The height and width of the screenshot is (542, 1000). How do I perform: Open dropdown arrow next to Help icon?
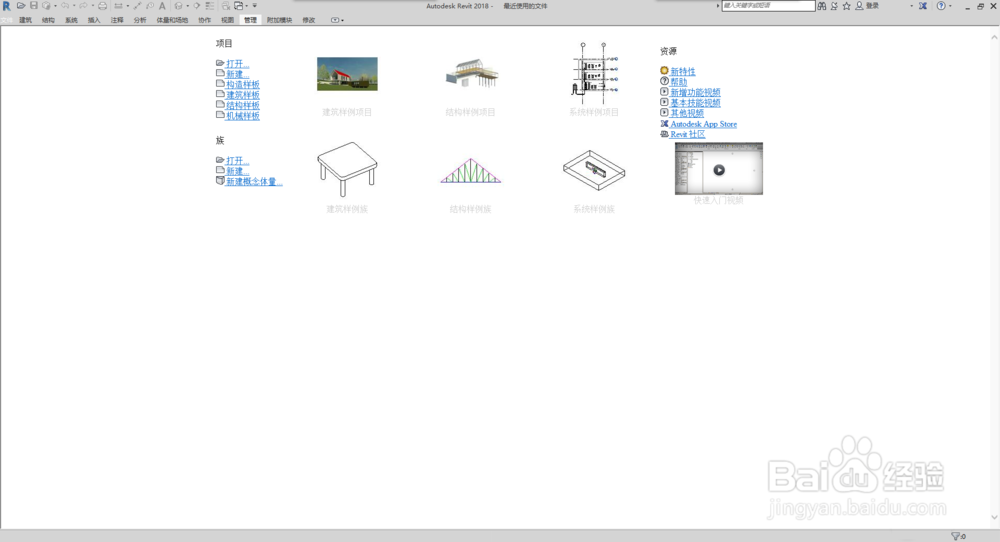point(950,6)
